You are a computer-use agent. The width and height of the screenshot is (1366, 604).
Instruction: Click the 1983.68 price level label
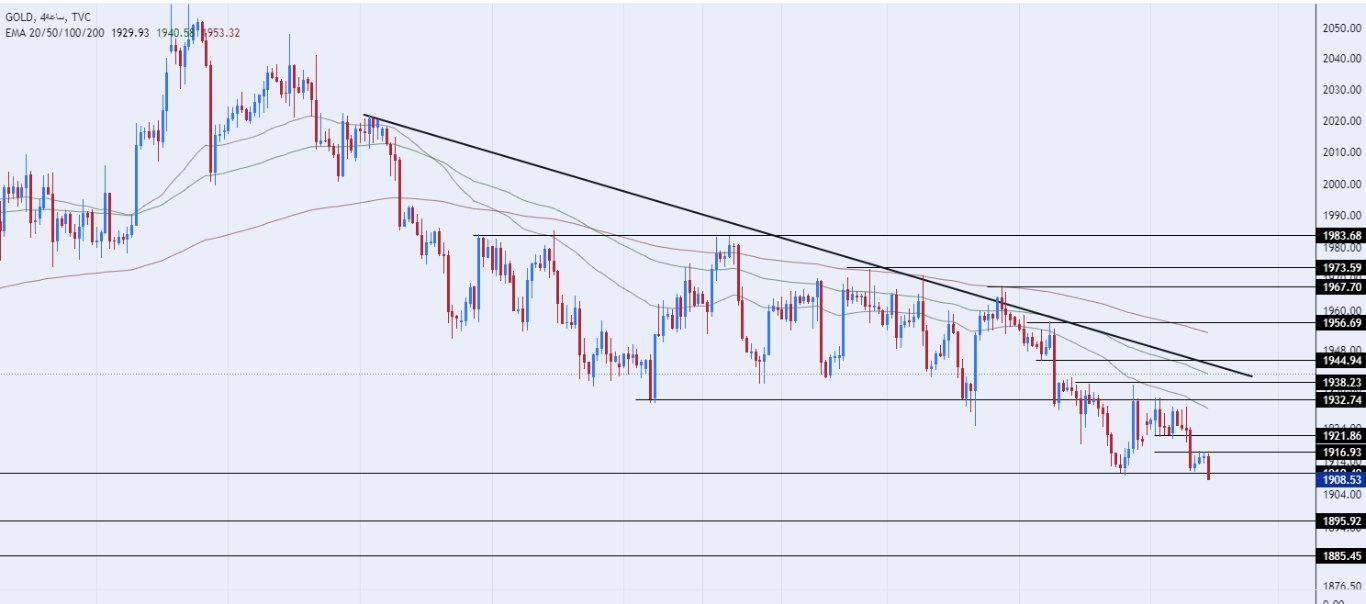click(1341, 236)
